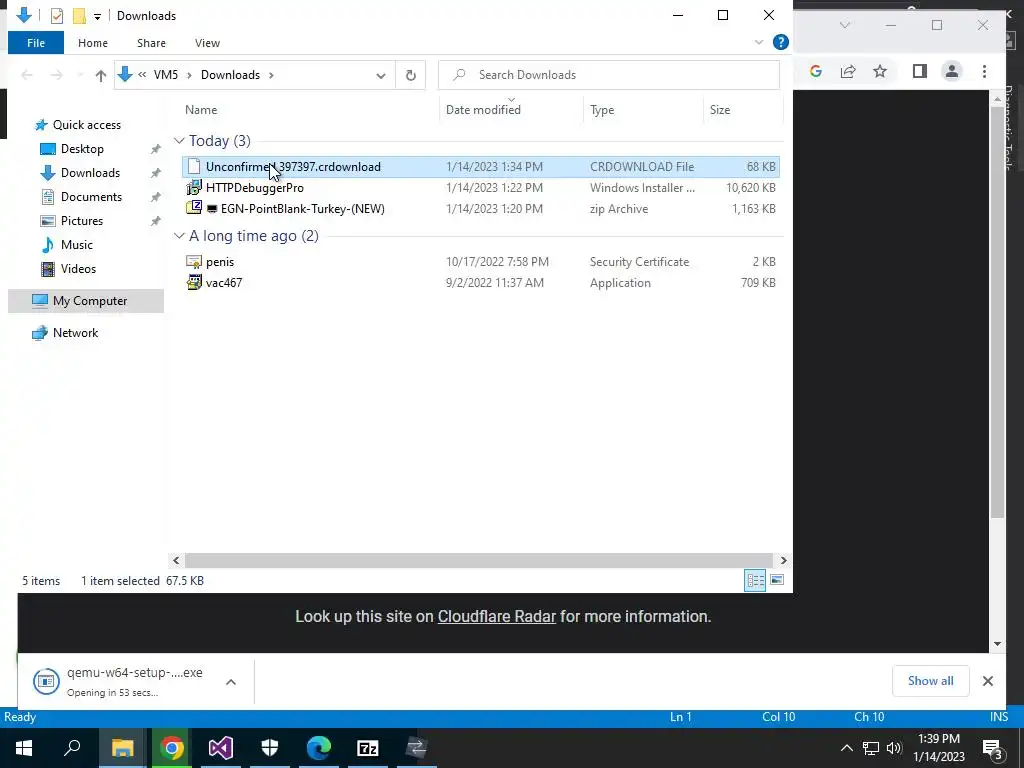Expand the chevron after Downloads breadcrumb
The height and width of the screenshot is (768, 1024).
click(x=271, y=75)
